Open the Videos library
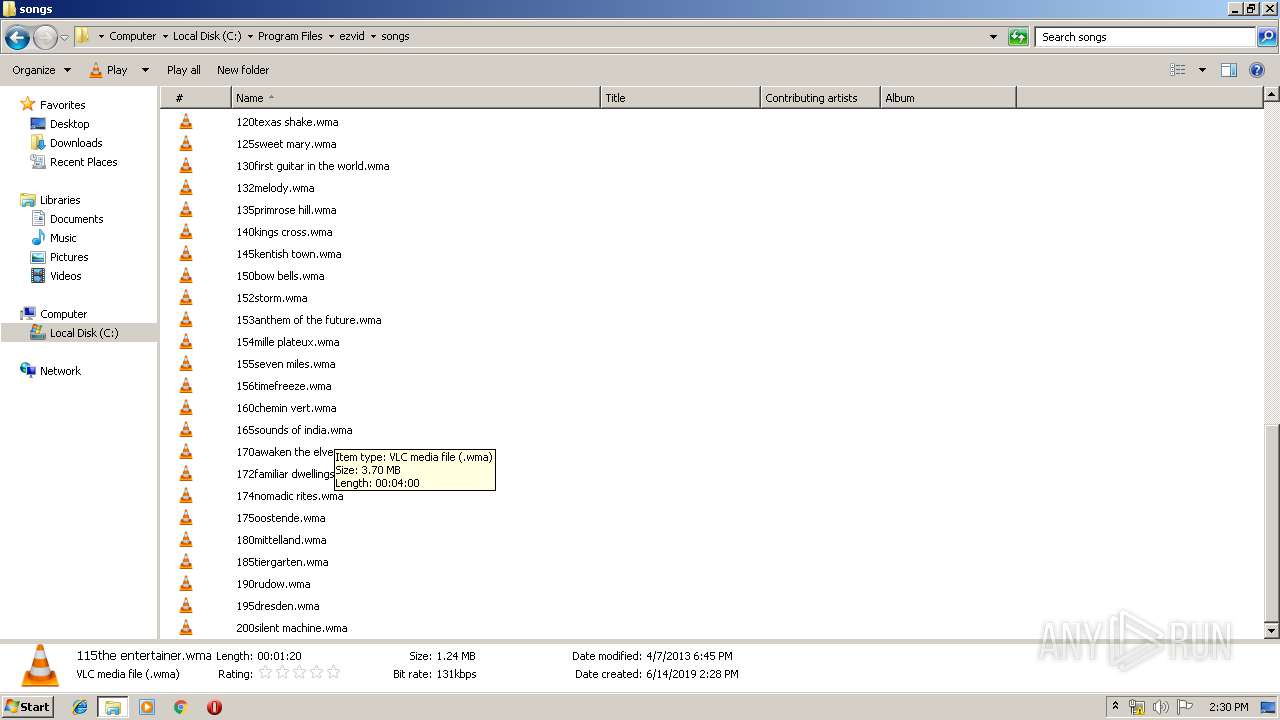1280x720 pixels. pyautogui.click(x=65, y=276)
